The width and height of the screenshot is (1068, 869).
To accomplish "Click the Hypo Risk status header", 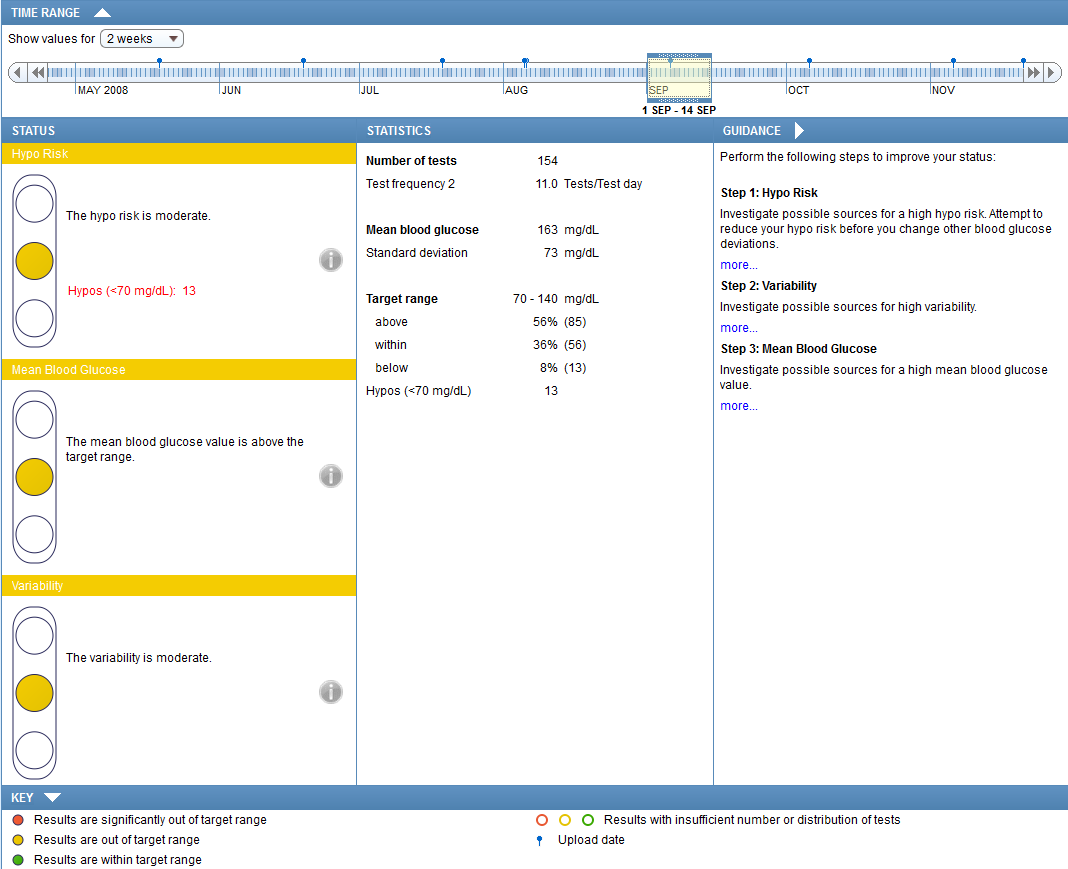I will [x=179, y=154].
